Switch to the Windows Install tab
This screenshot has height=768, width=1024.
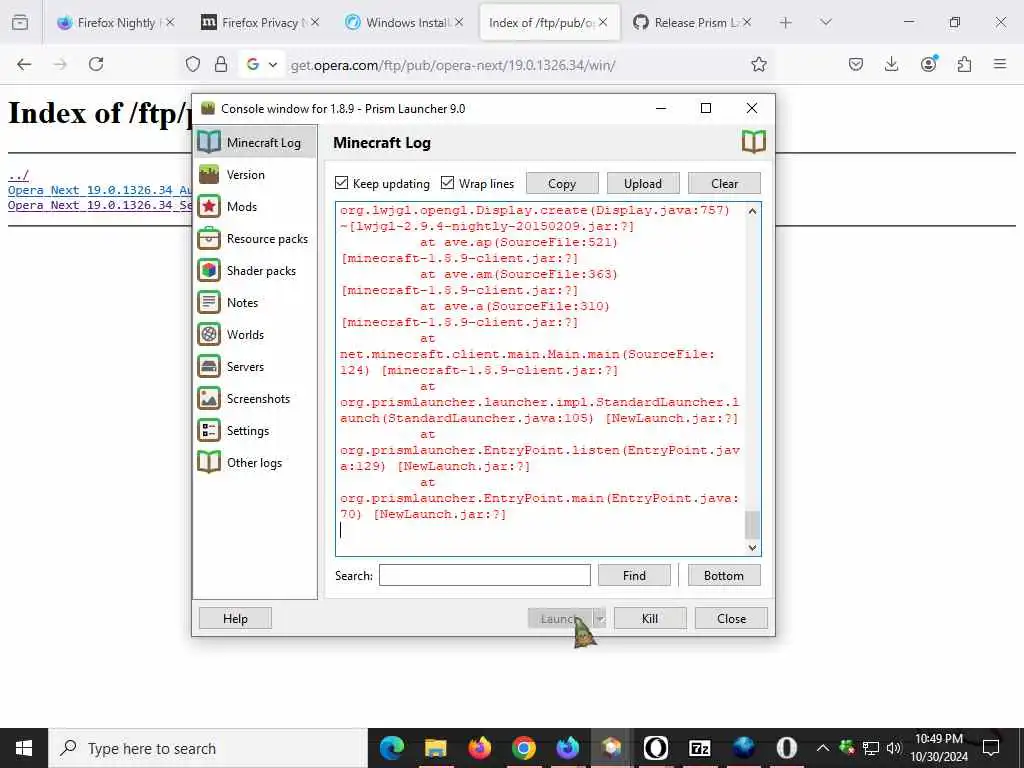click(404, 22)
